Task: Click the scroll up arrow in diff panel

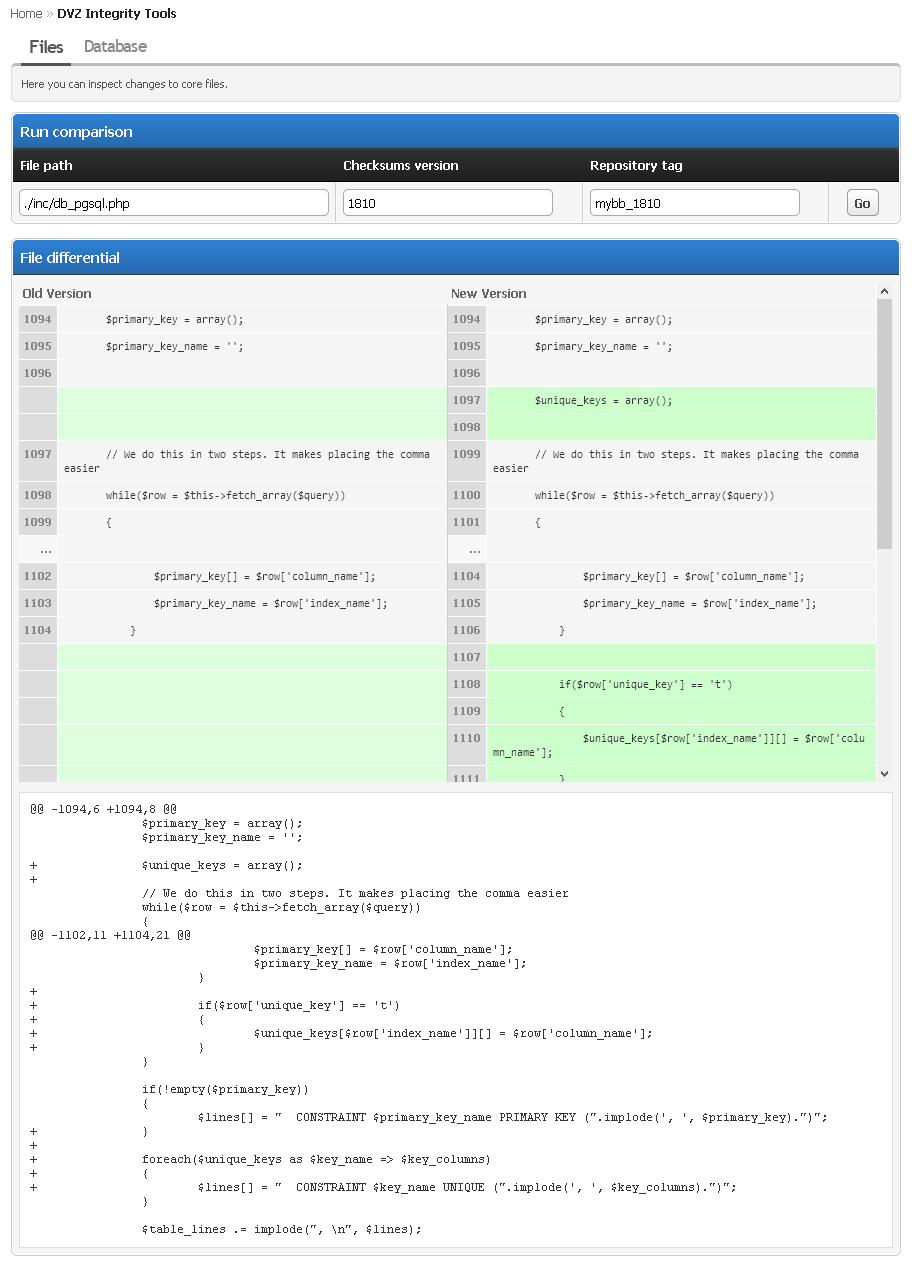Action: pyautogui.click(x=884, y=291)
